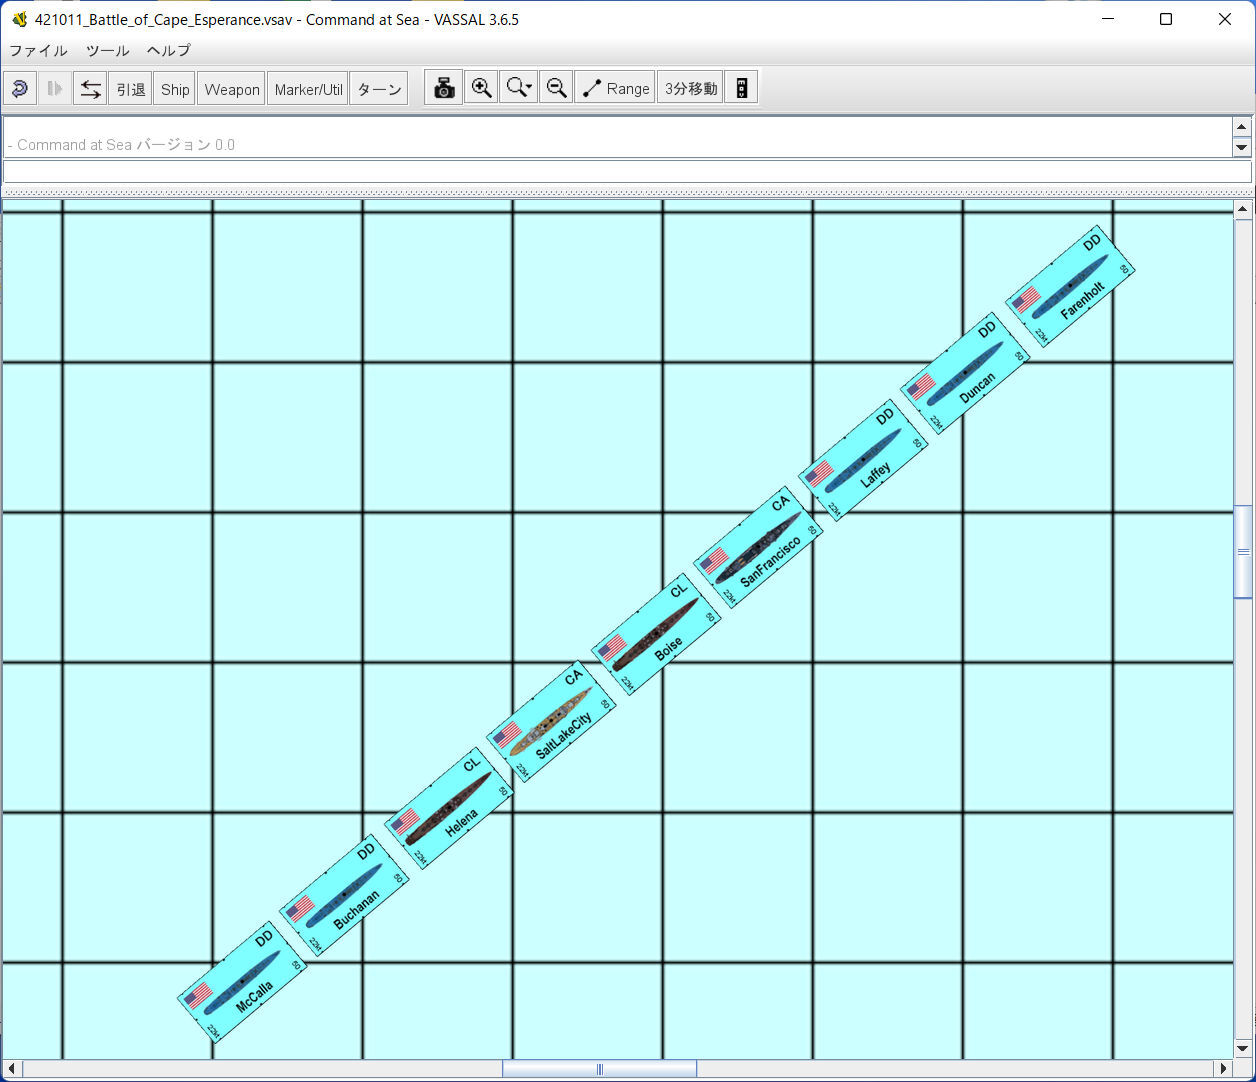
Task: Activate the Range measuring tool
Action: coord(615,88)
